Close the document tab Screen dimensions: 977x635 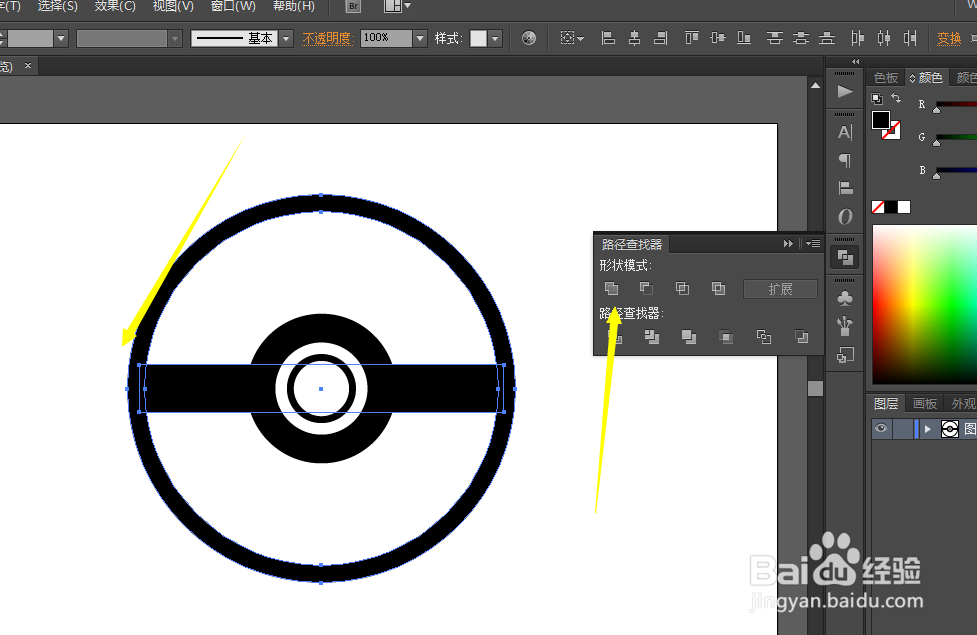(x=28, y=65)
